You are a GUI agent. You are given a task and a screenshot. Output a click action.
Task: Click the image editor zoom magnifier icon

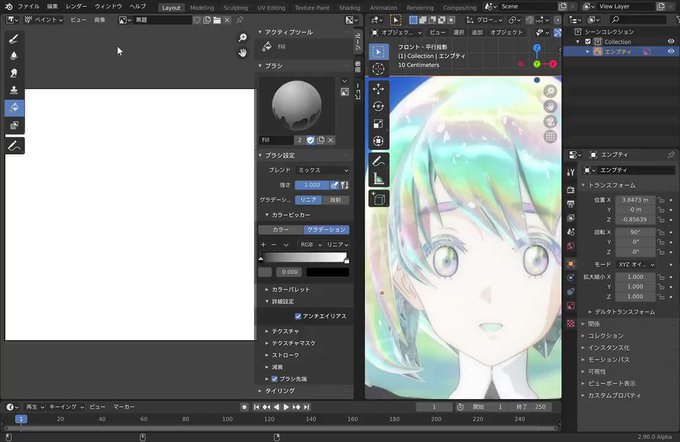pyautogui.click(x=243, y=38)
